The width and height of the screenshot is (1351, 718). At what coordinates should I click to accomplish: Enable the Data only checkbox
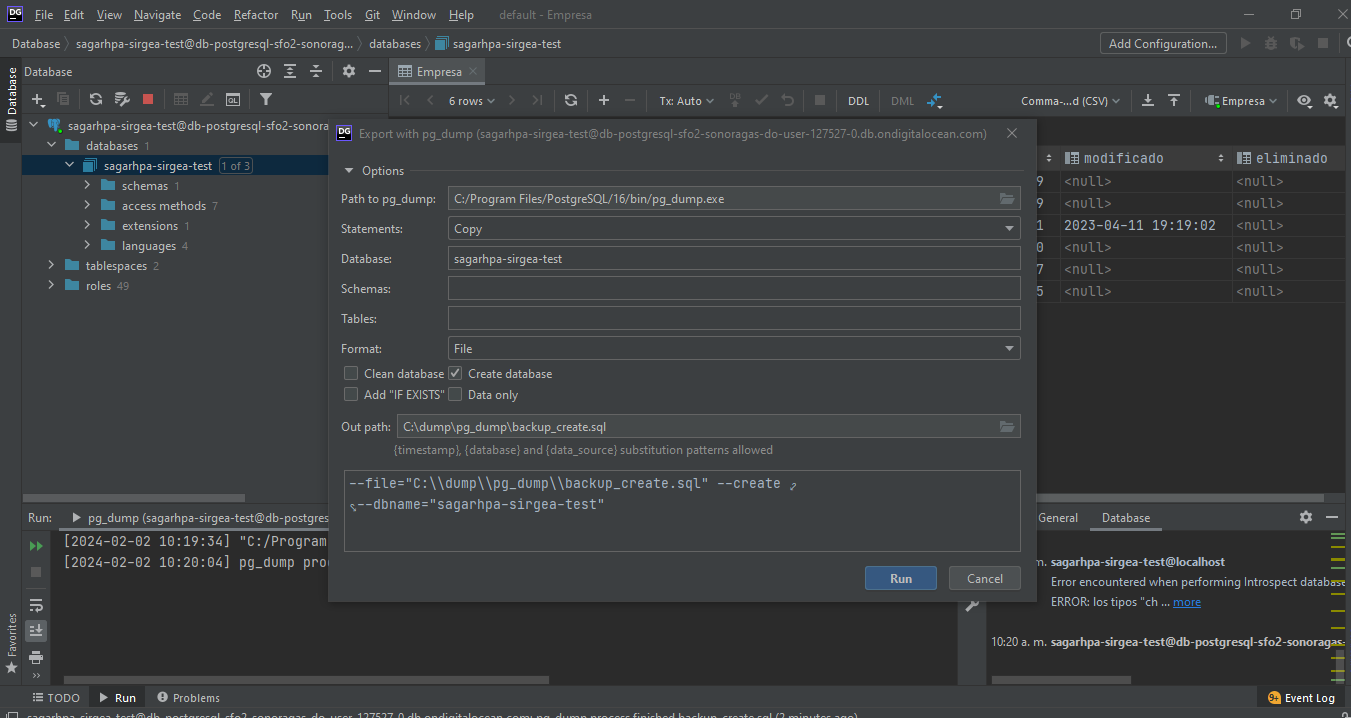(455, 394)
